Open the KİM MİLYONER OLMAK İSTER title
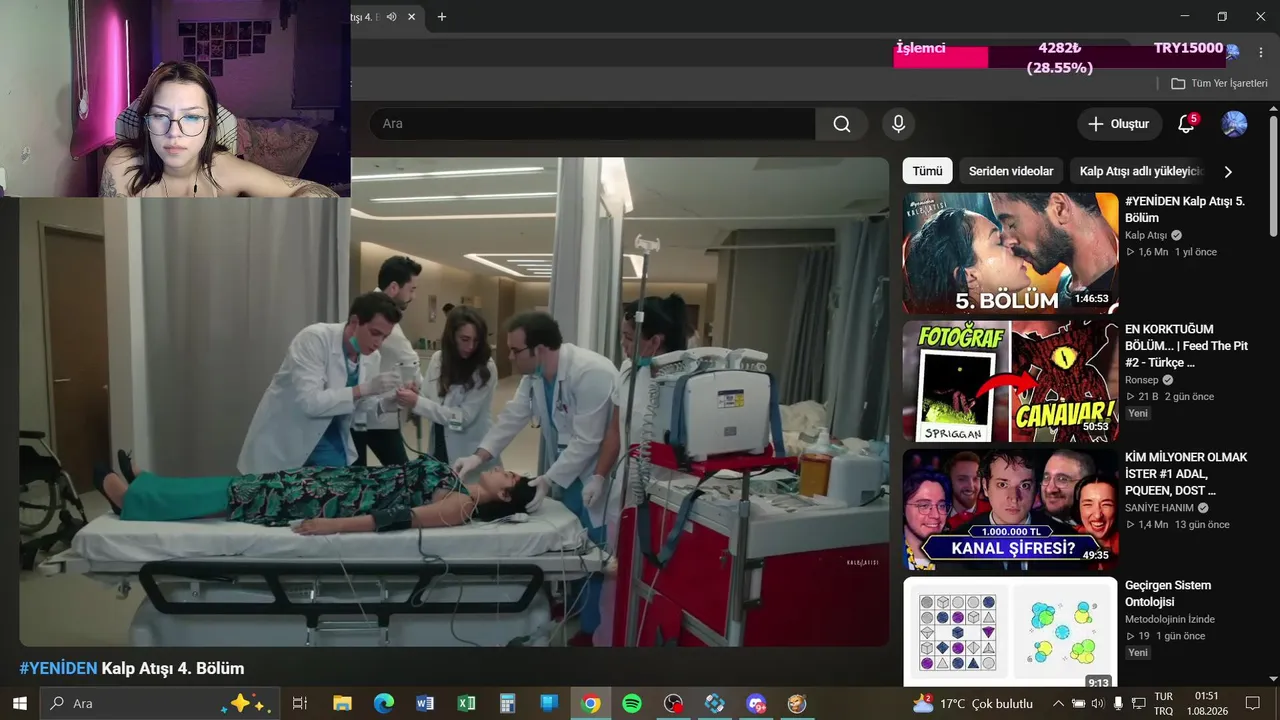Image resolution: width=1280 pixels, height=720 pixels. tap(1186, 473)
